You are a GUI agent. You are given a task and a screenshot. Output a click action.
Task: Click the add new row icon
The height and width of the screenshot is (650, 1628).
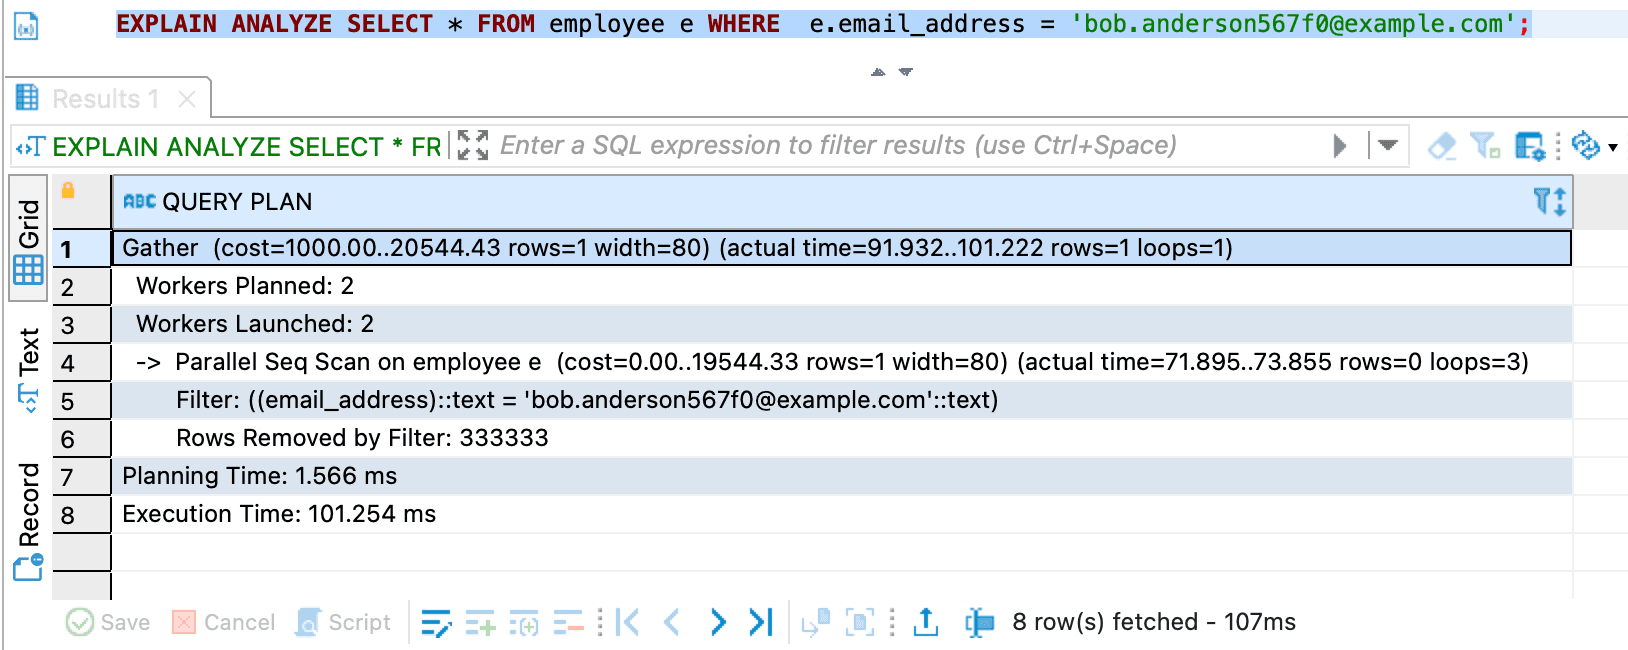(480, 622)
